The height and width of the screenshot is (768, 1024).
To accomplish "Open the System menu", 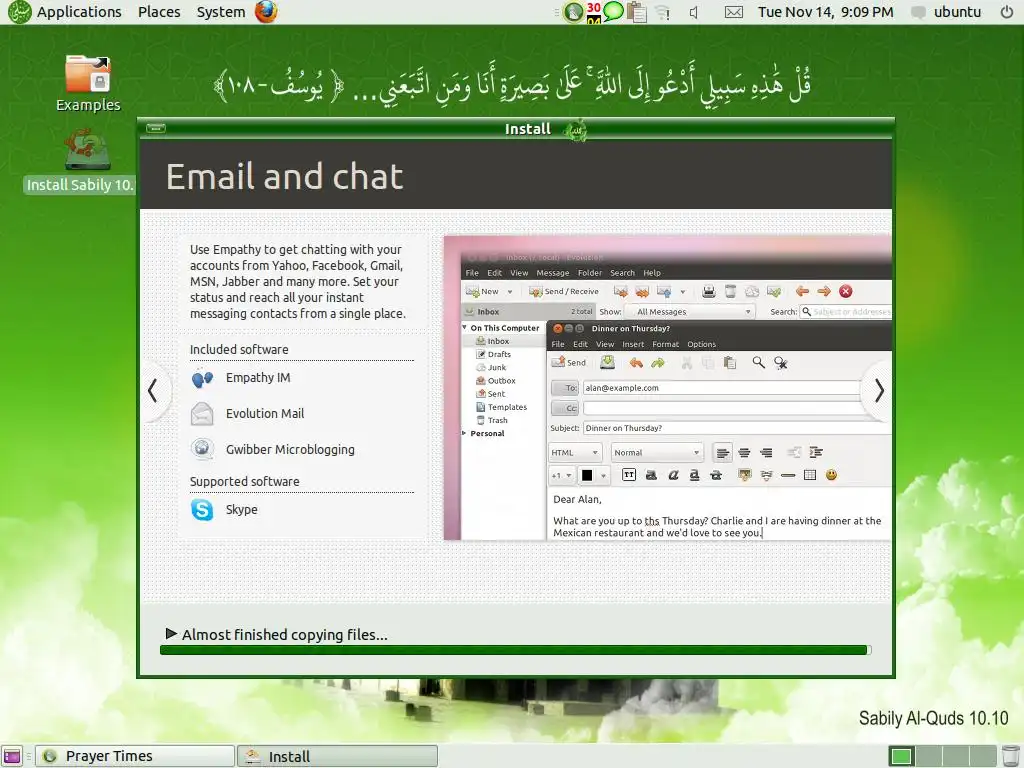I will pos(221,12).
